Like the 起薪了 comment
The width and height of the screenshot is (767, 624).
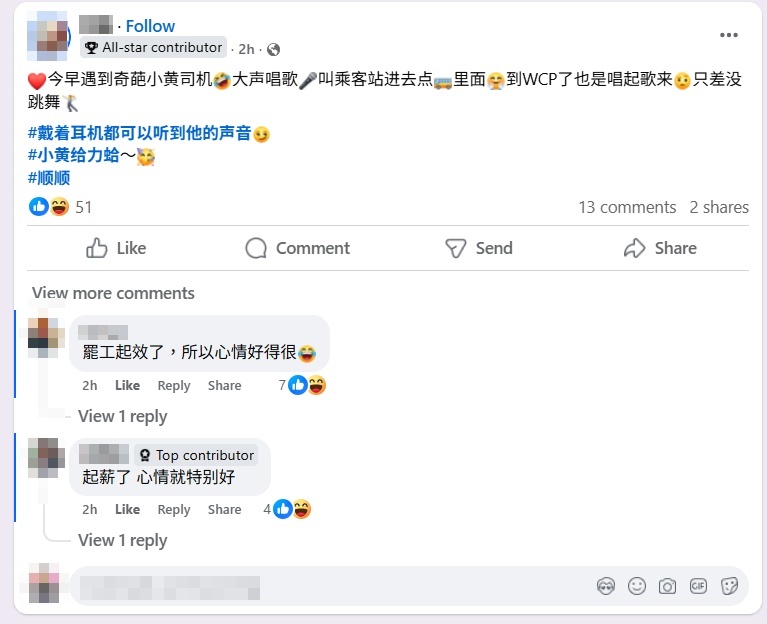[x=127, y=509]
